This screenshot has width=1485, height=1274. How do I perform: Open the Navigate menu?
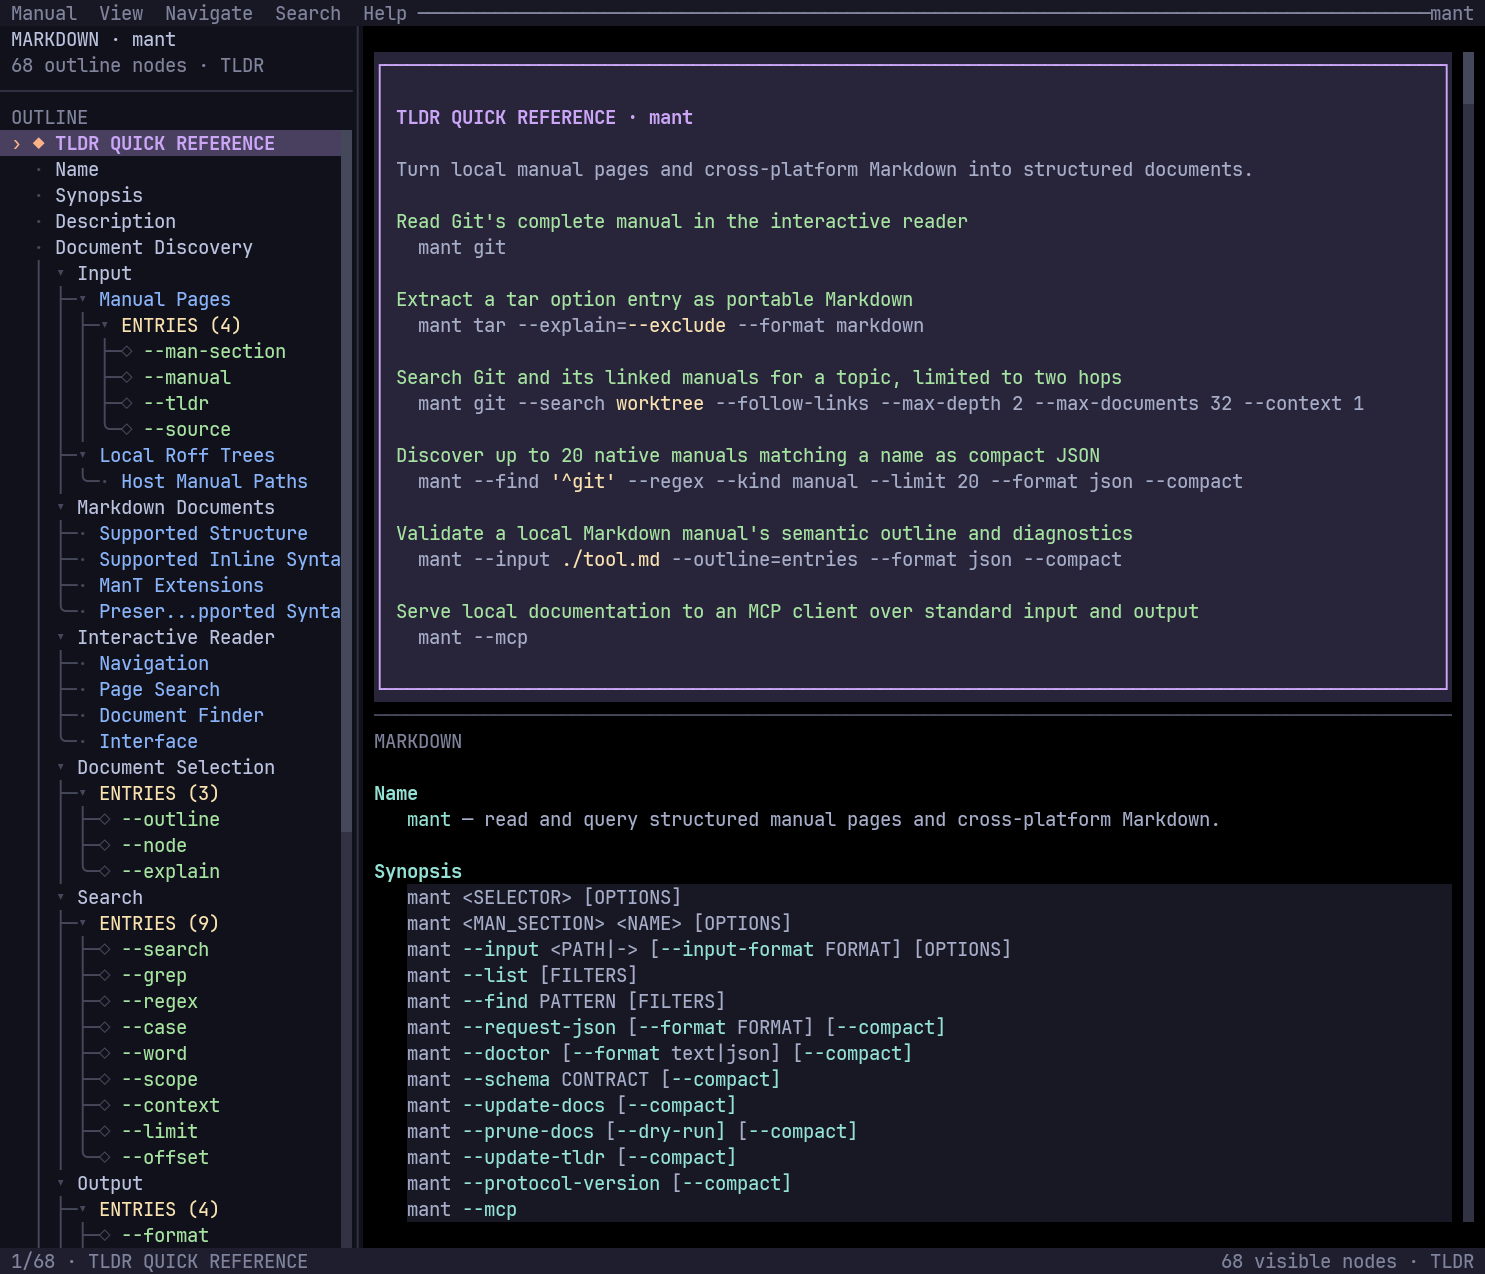tap(209, 13)
